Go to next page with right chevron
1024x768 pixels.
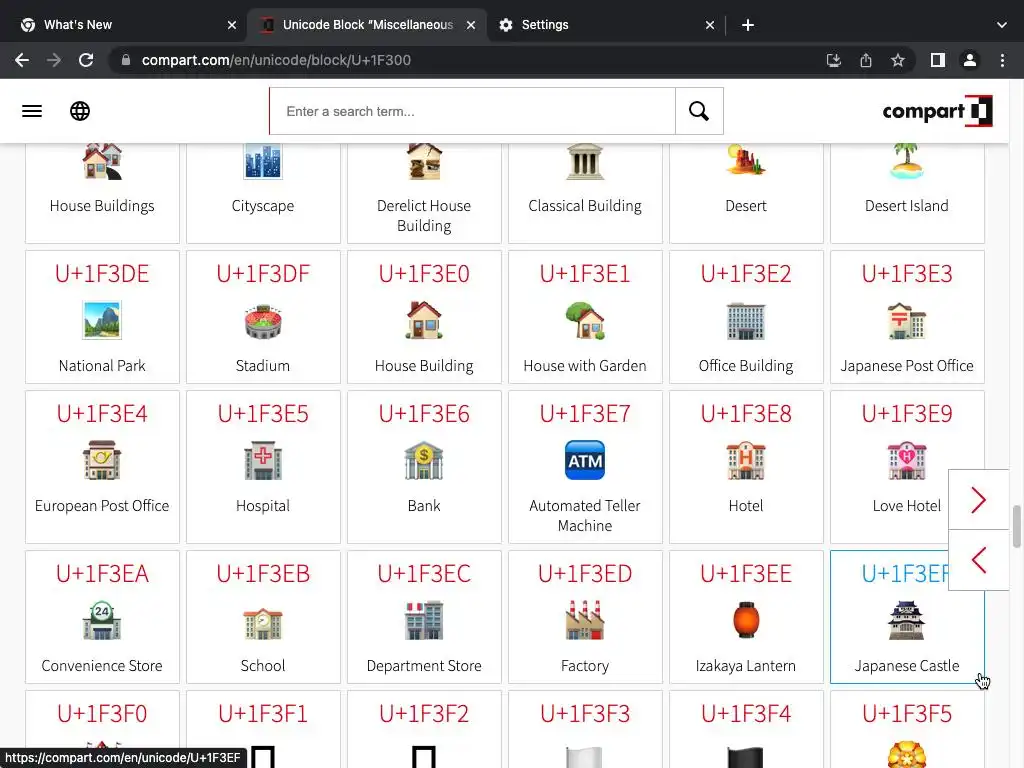(978, 500)
